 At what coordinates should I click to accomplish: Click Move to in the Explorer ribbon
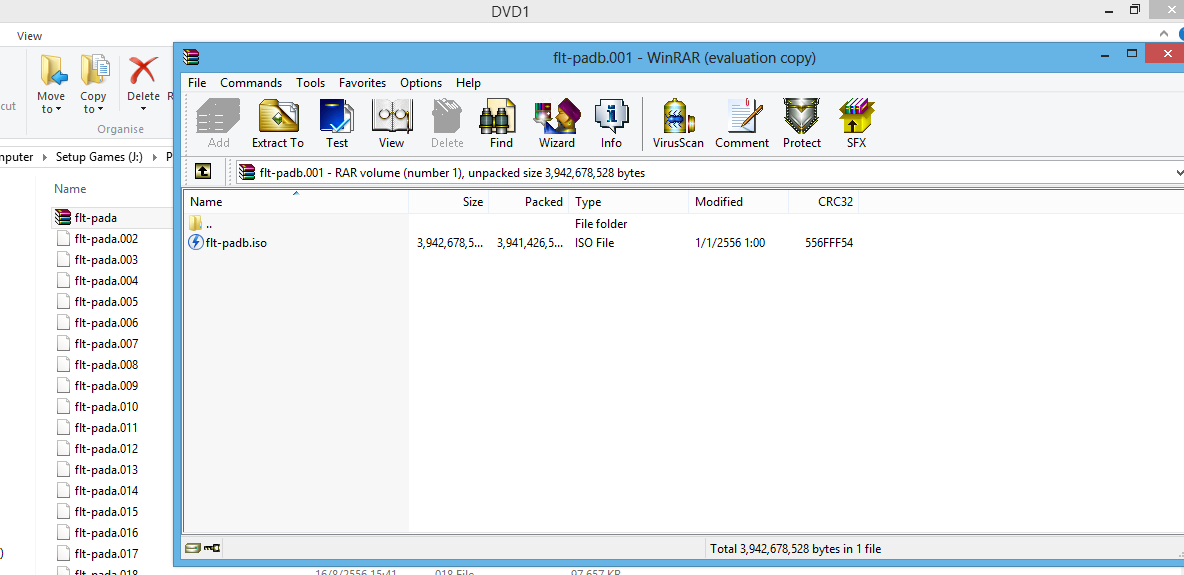click(x=51, y=85)
